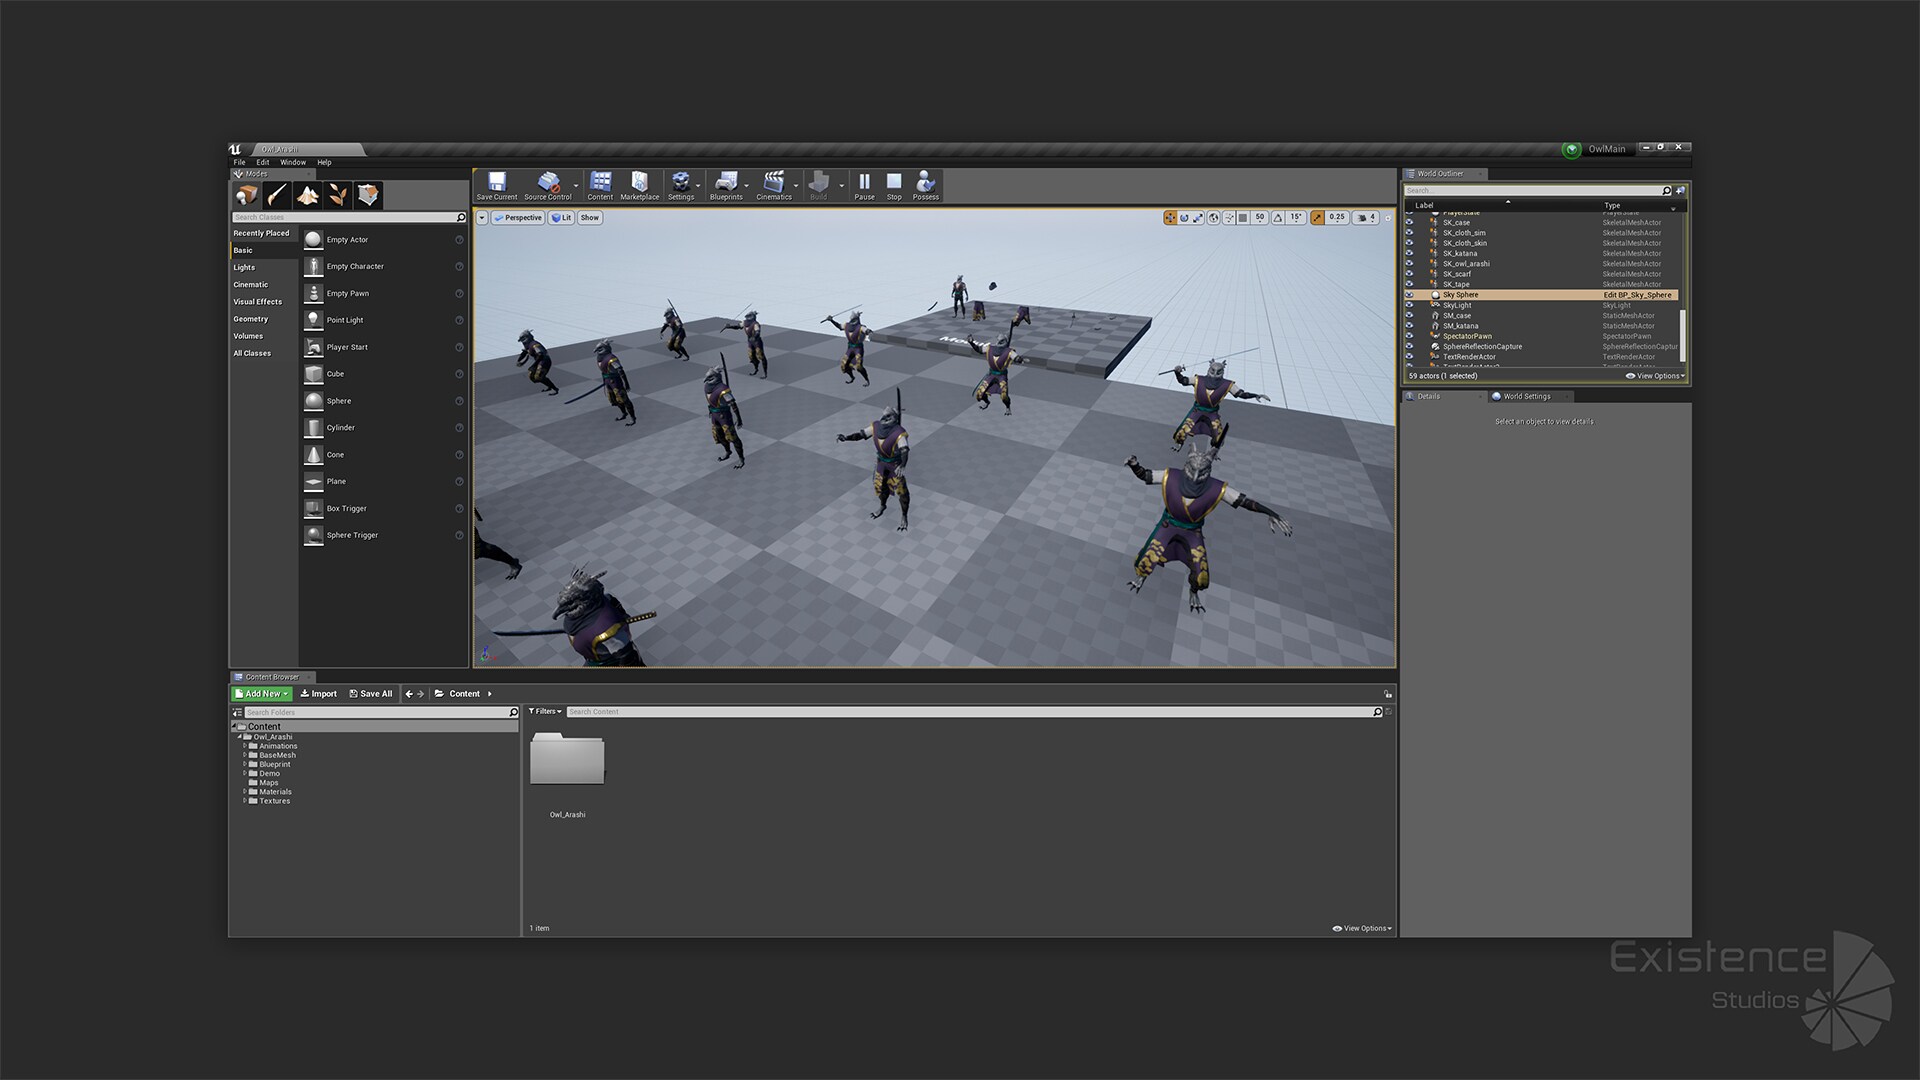Image resolution: width=1920 pixels, height=1080 pixels.
Task: Open the Owl_Arashi folder thumbnail
Action: [567, 760]
